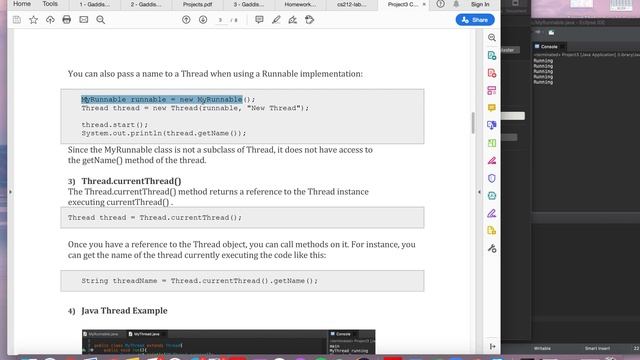This screenshot has height=360, width=640.
Task: Open the Export PDF tool in side panel
Action: tap(492, 55)
